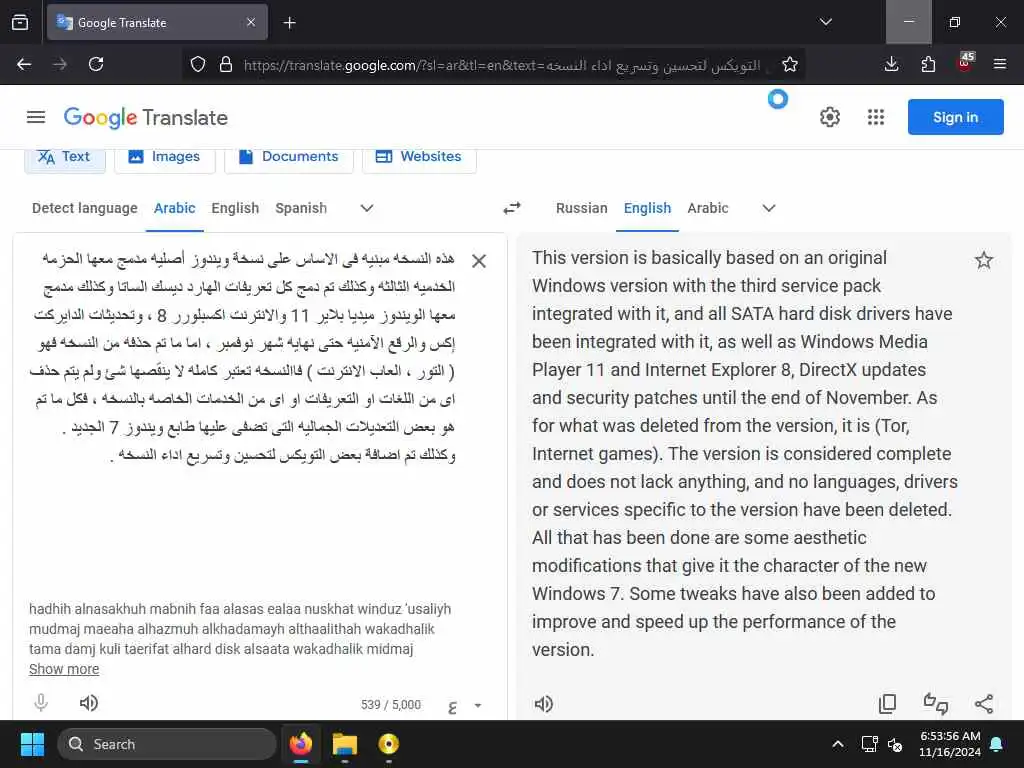Copy the translation to clipboard
The image size is (1024, 768).
click(x=888, y=703)
